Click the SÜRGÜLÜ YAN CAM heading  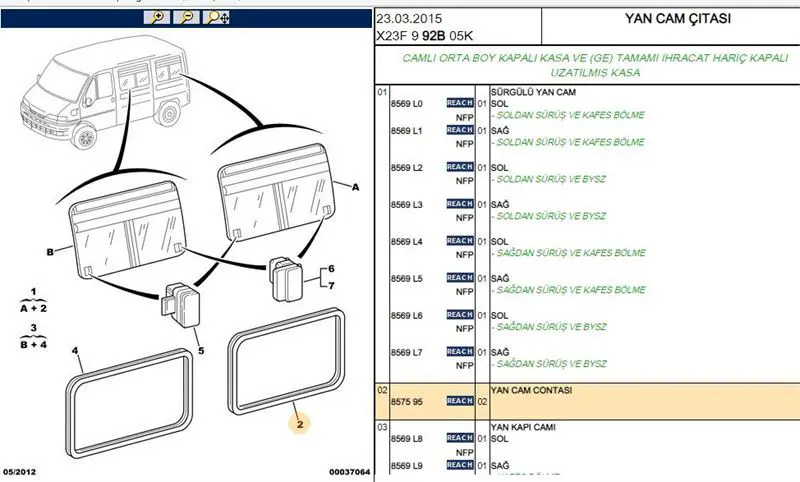[x=529, y=91]
